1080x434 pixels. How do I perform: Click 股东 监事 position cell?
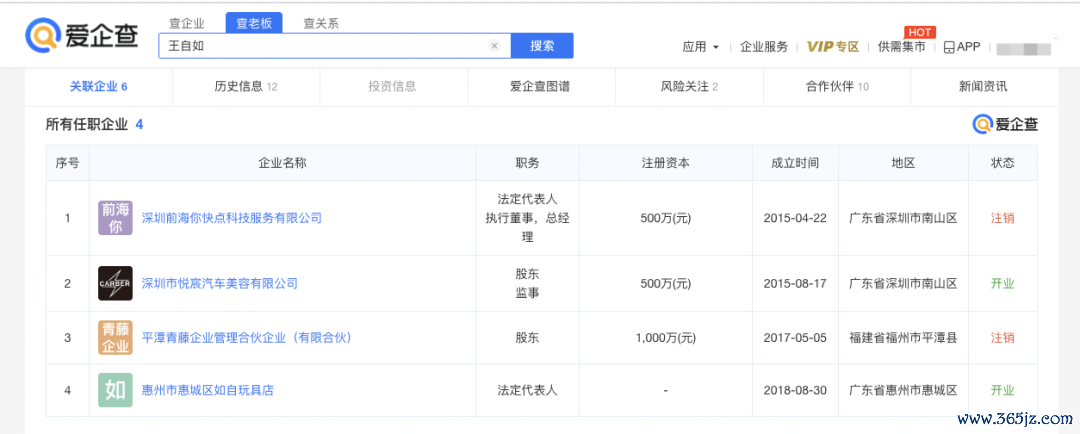tap(527, 283)
